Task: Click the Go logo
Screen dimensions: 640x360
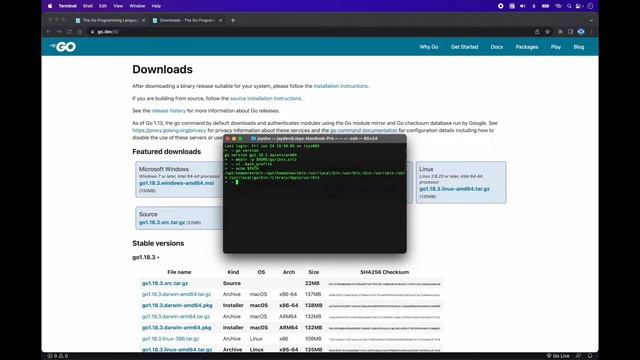Action: click(63, 47)
